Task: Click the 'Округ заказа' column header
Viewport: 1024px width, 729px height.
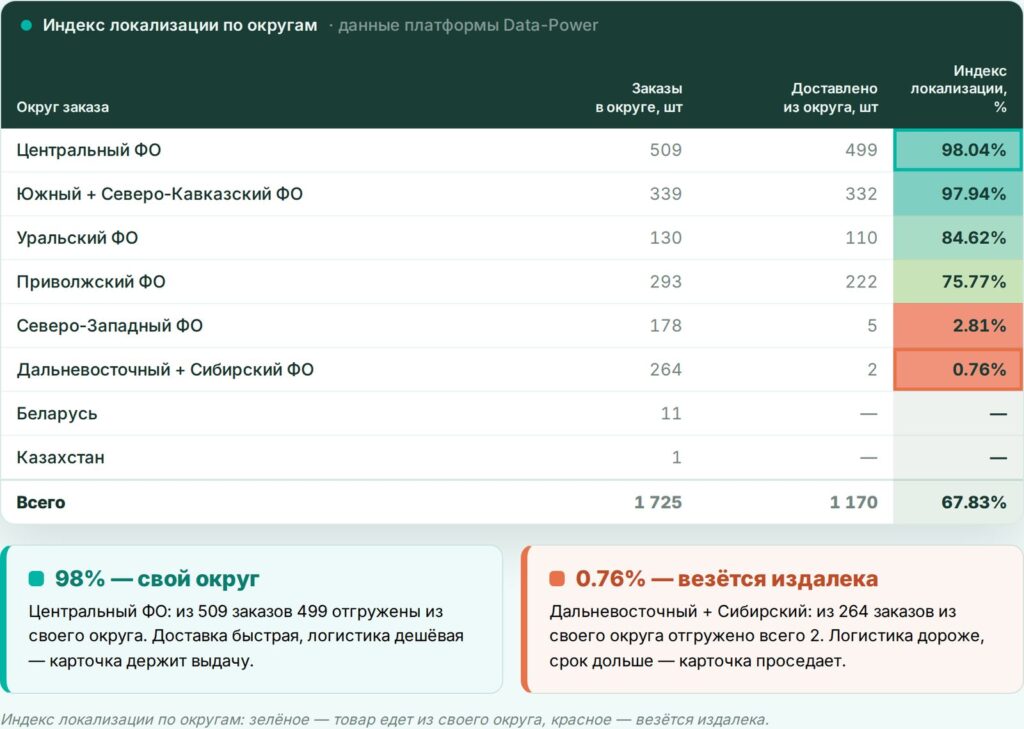Action: 63,107
